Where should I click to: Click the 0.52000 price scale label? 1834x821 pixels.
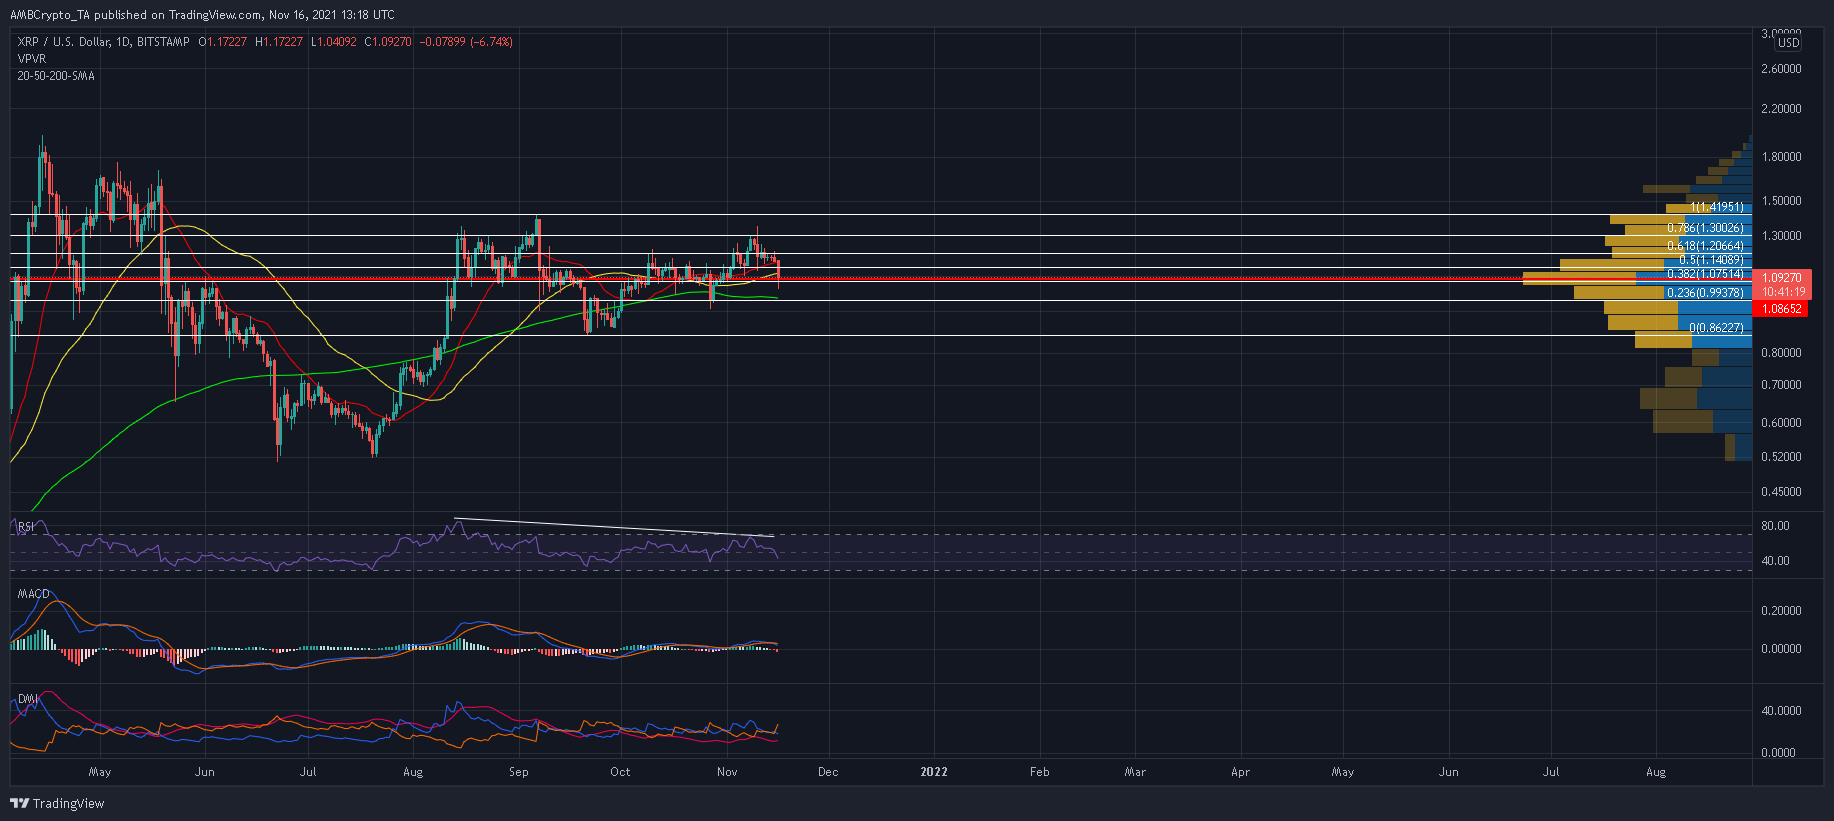[1781, 457]
